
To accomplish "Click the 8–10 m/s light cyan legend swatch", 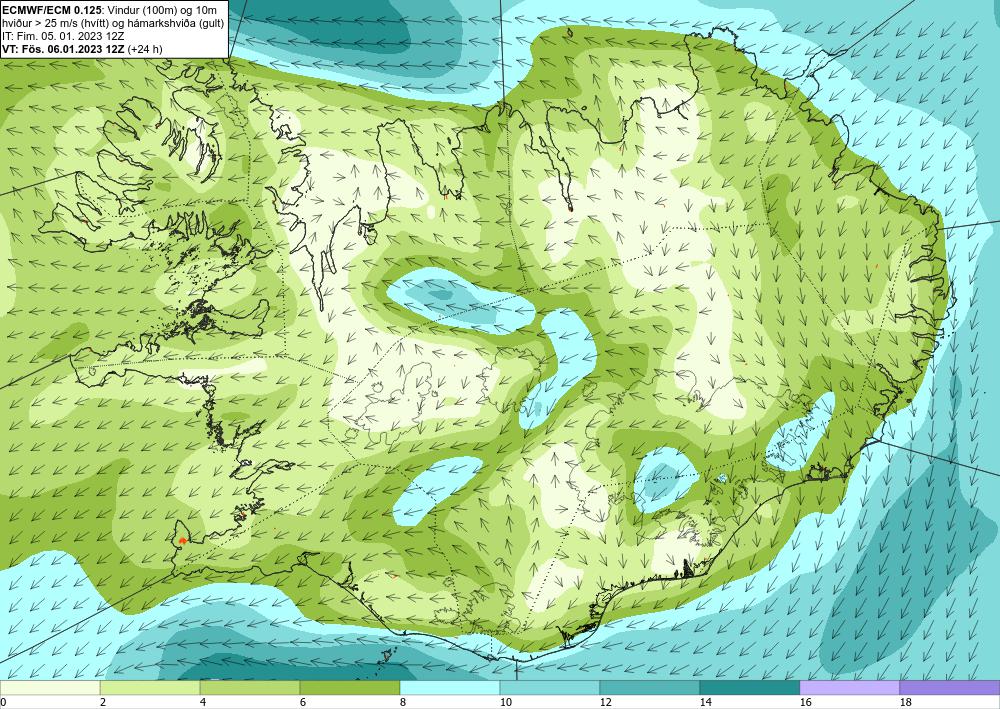I will pyautogui.click(x=450, y=688).
